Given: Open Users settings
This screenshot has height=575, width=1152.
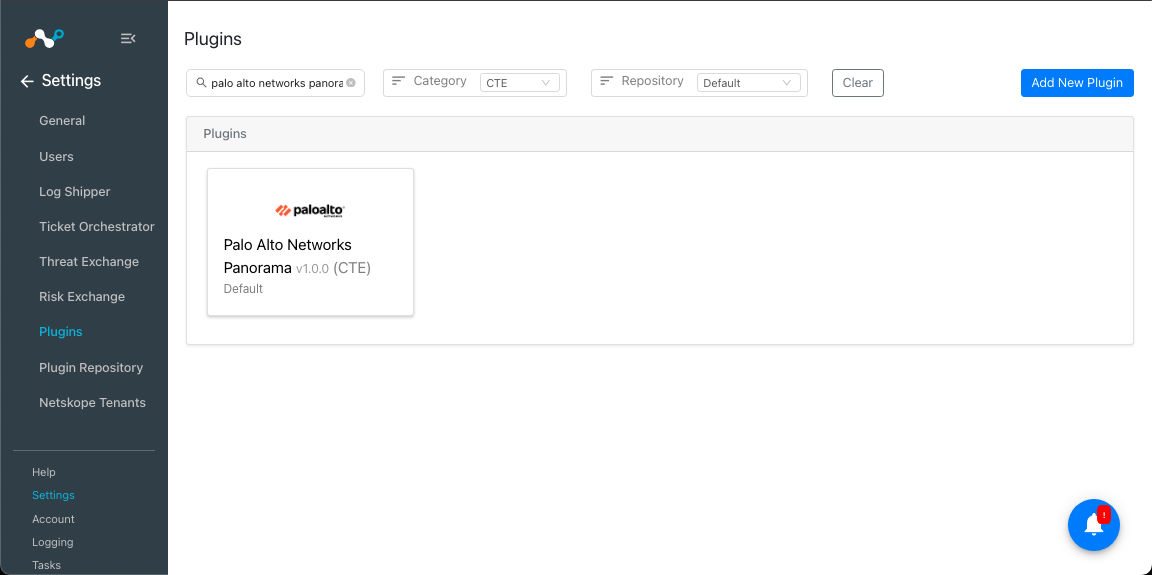Looking at the screenshot, I should tap(57, 156).
